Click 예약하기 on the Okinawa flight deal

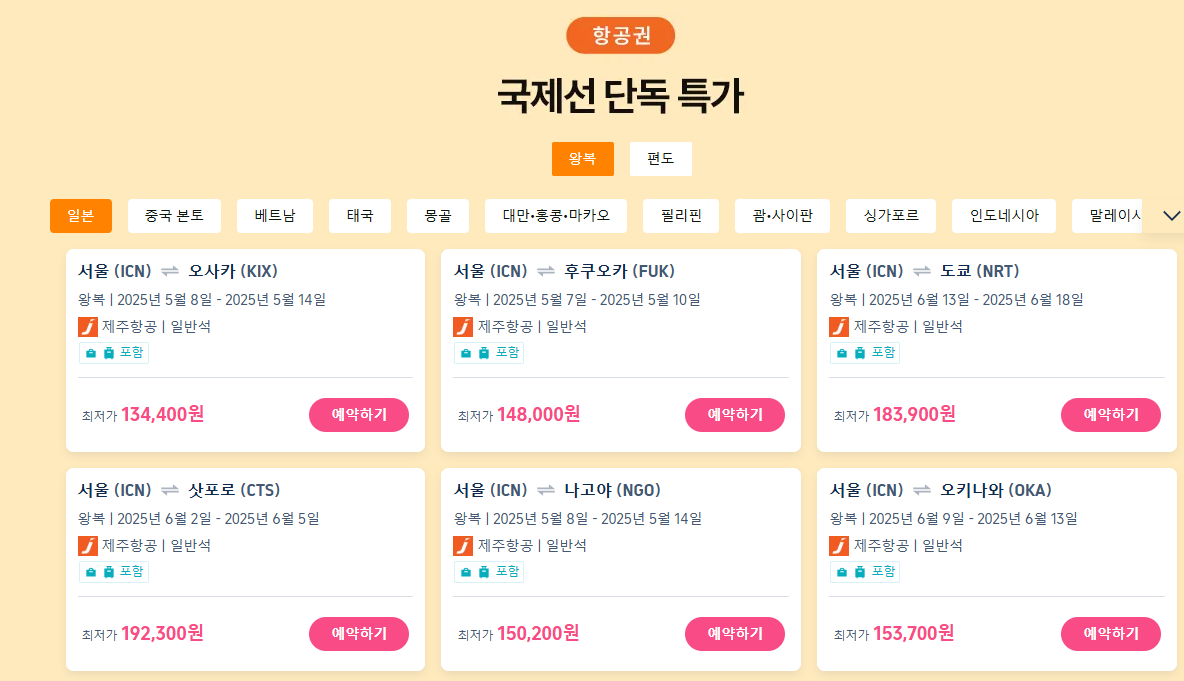(1111, 633)
